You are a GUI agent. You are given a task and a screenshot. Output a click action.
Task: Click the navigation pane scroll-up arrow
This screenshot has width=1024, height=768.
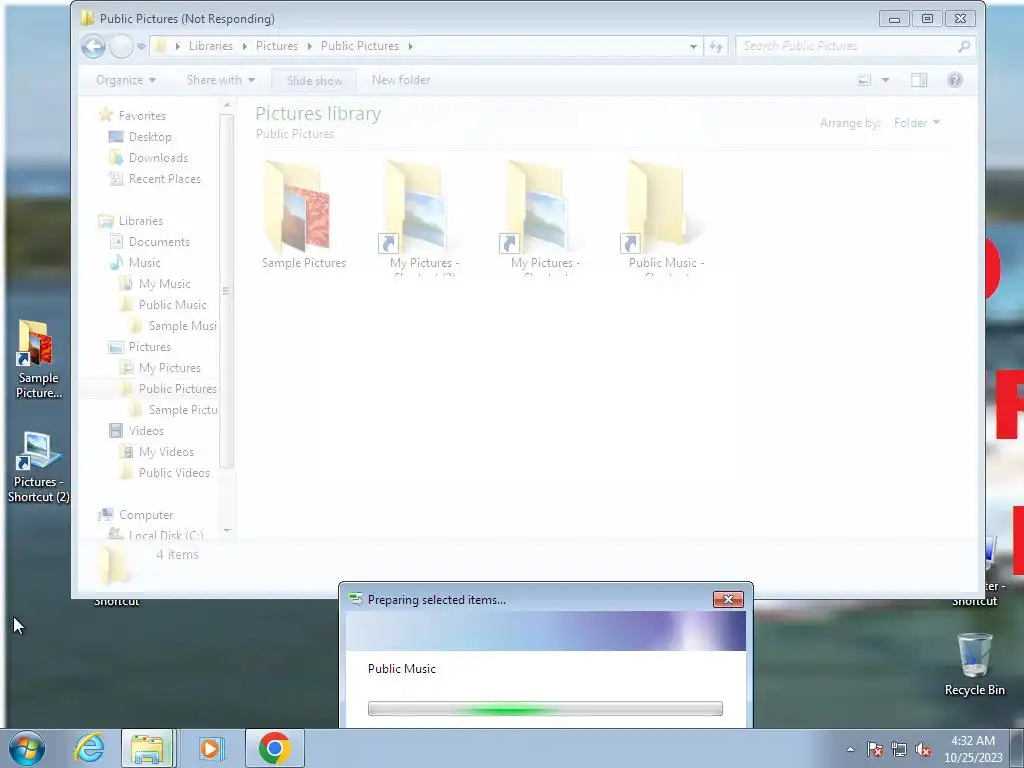click(x=227, y=105)
